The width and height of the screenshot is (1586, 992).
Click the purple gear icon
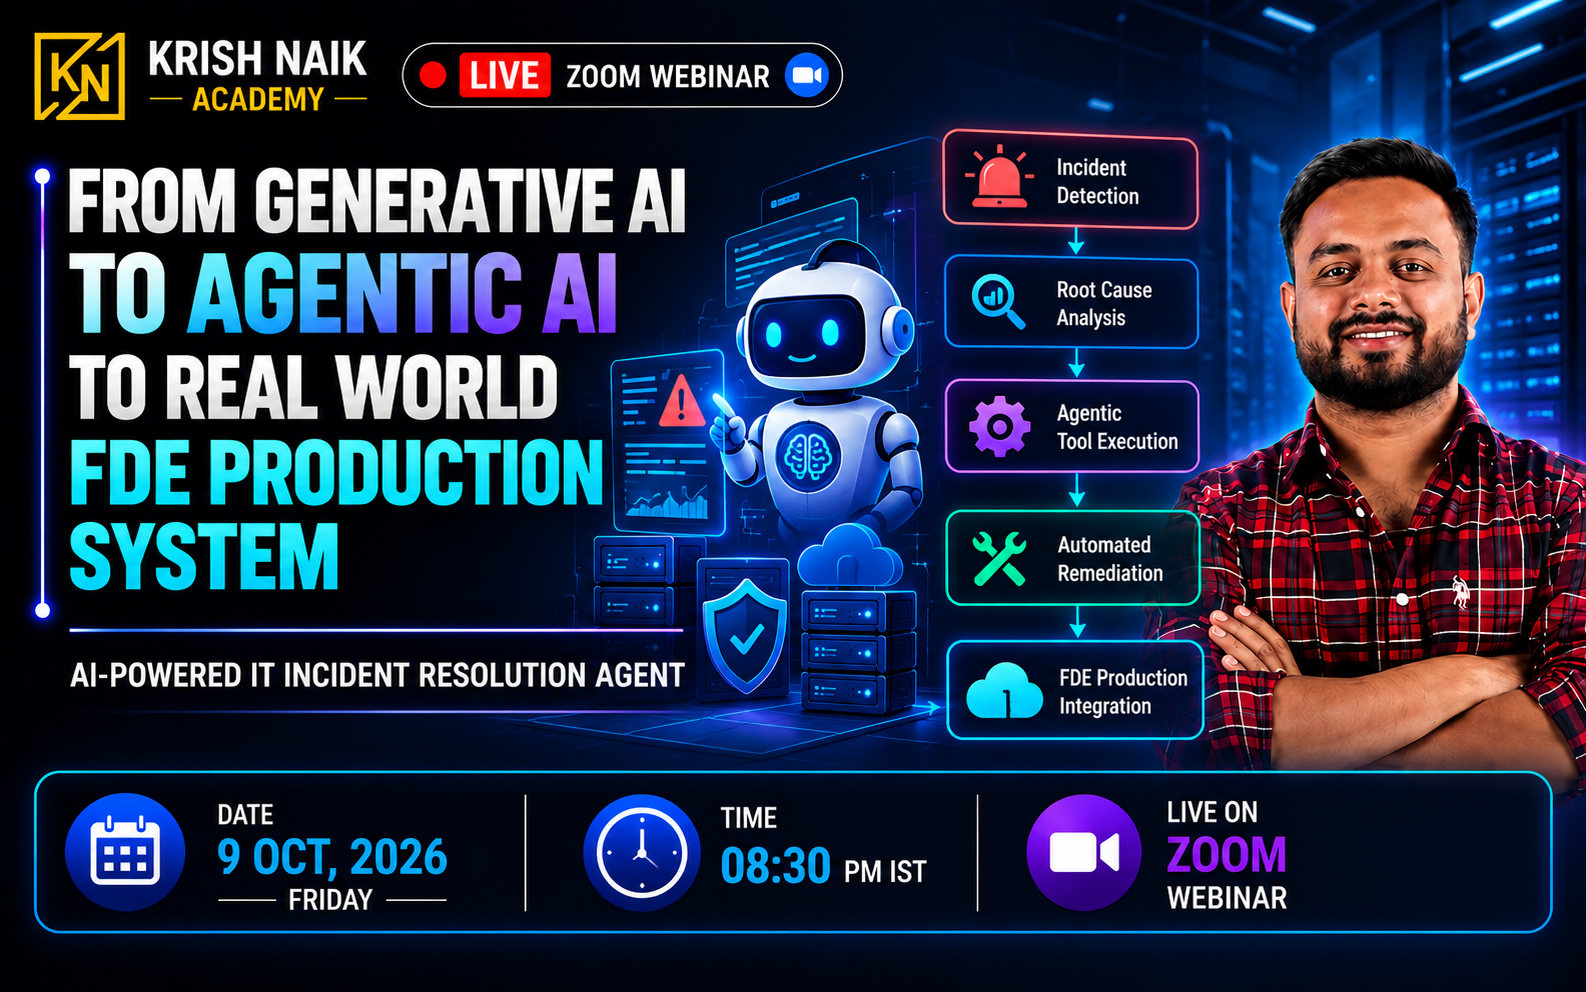[999, 427]
